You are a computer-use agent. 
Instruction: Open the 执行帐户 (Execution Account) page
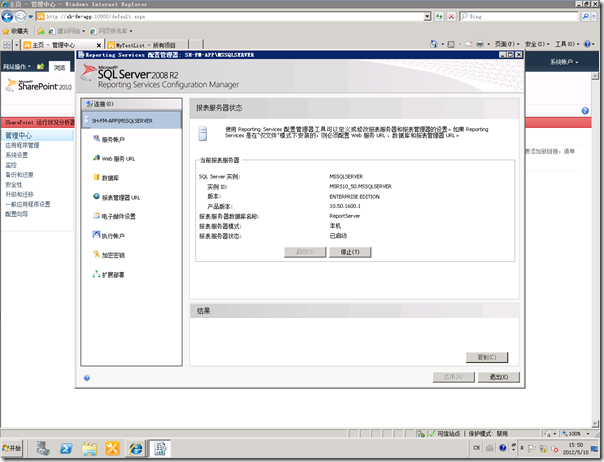click(109, 235)
